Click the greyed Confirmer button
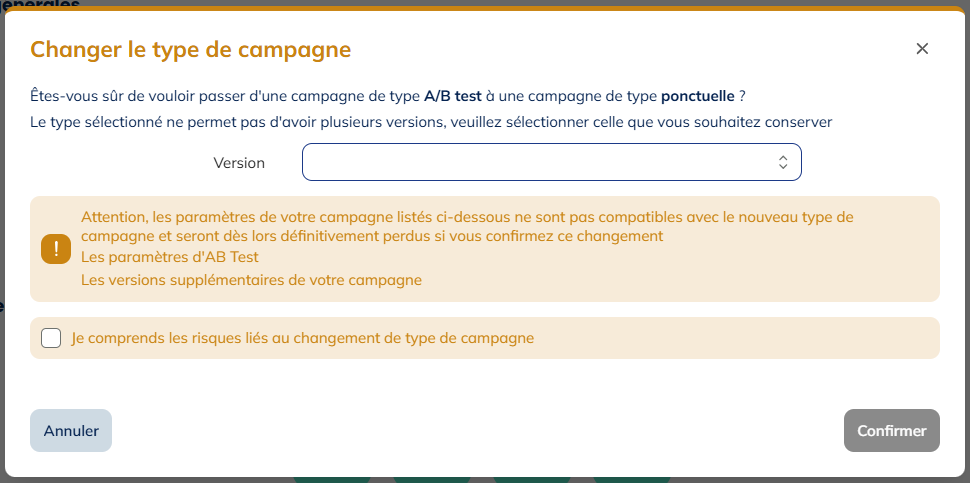 pos(891,430)
